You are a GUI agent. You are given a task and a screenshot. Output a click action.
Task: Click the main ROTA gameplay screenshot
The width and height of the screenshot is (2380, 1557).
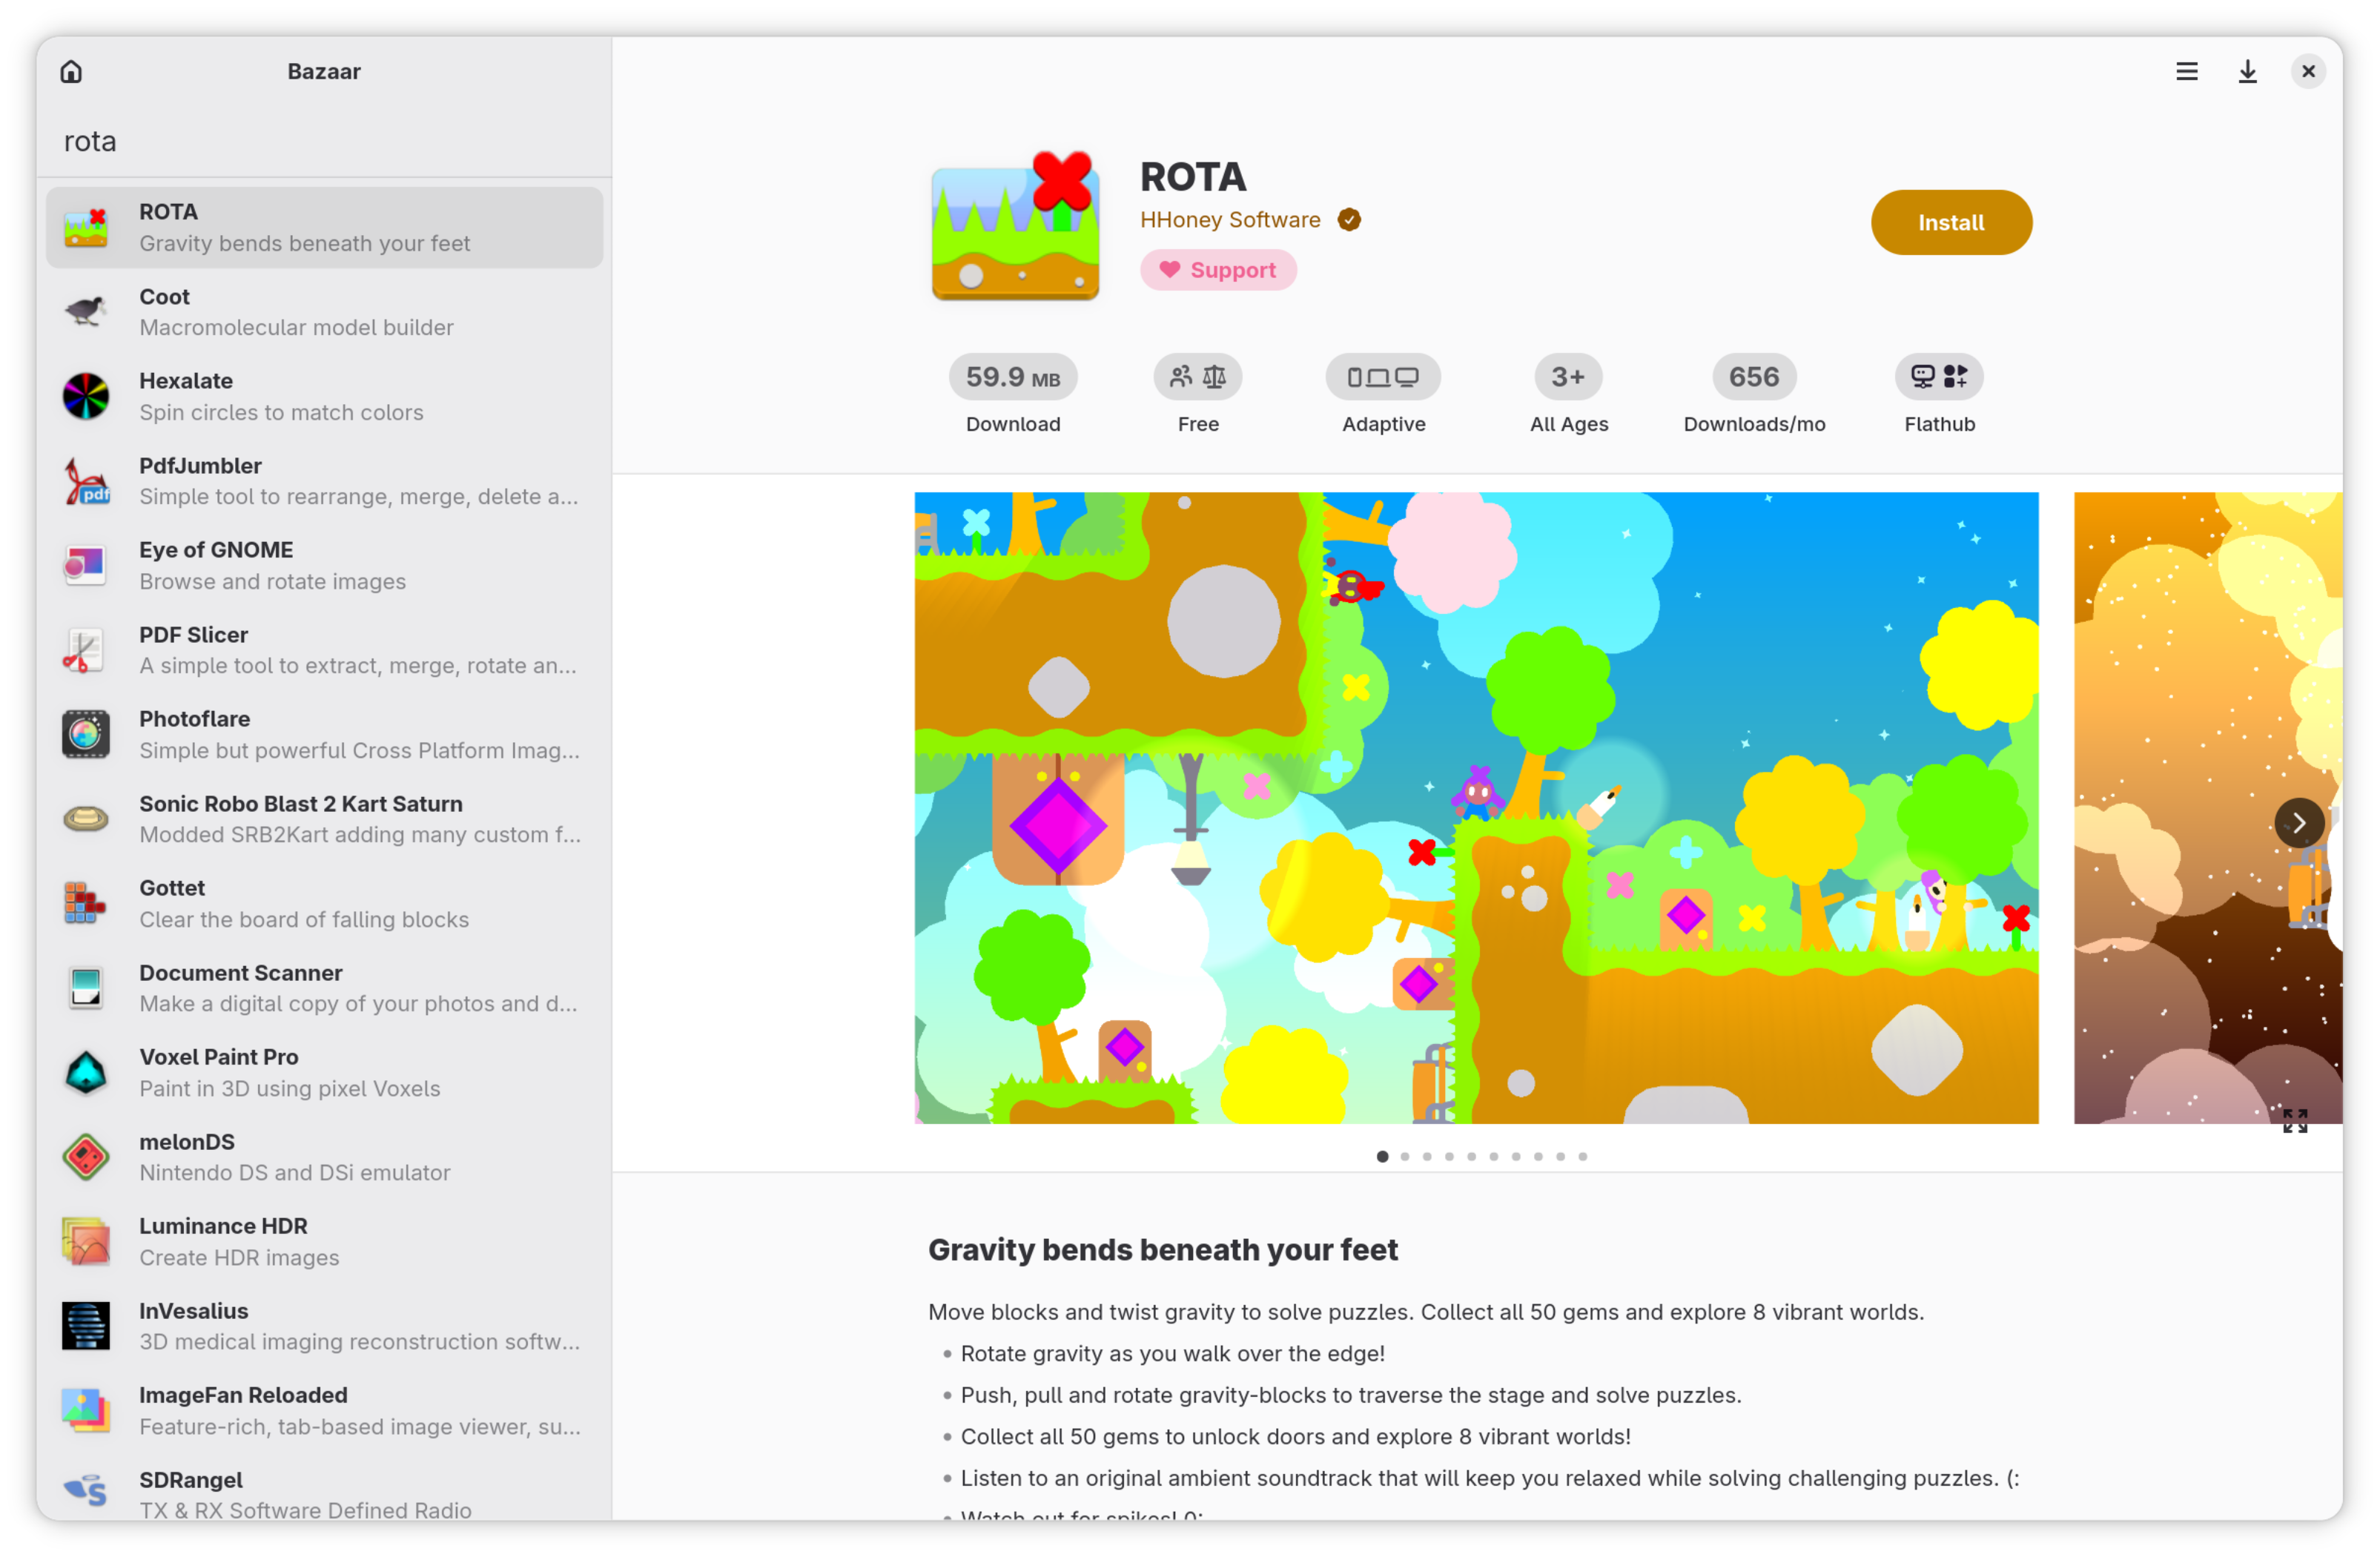1475,807
